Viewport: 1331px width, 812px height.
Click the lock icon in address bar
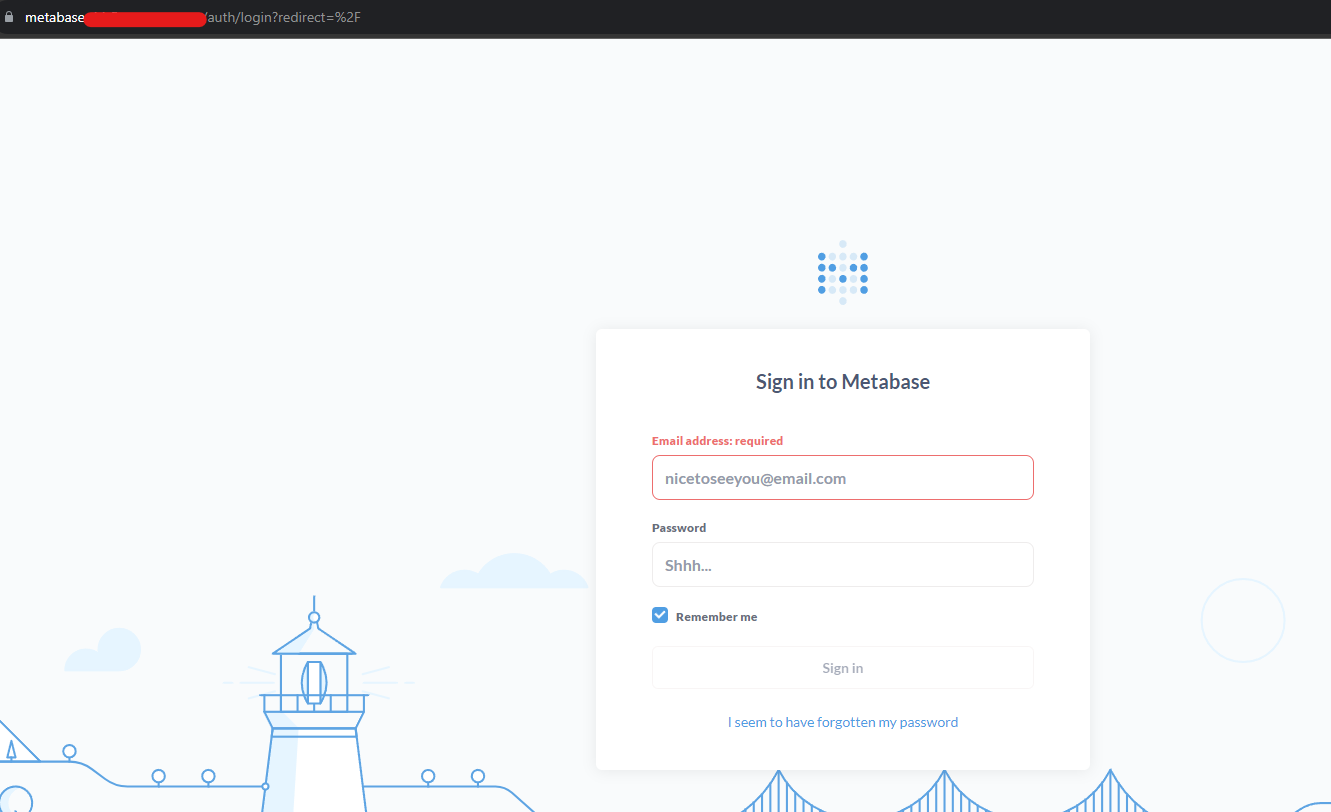(10, 18)
